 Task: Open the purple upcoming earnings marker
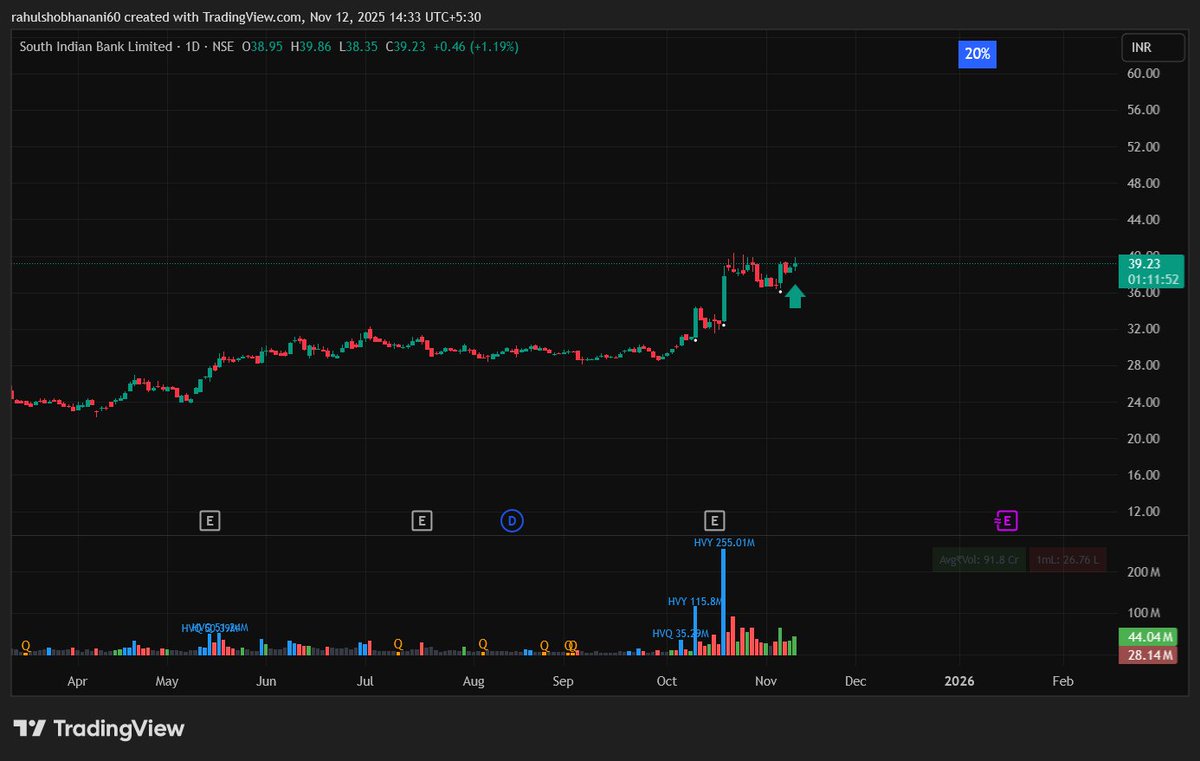point(1006,520)
